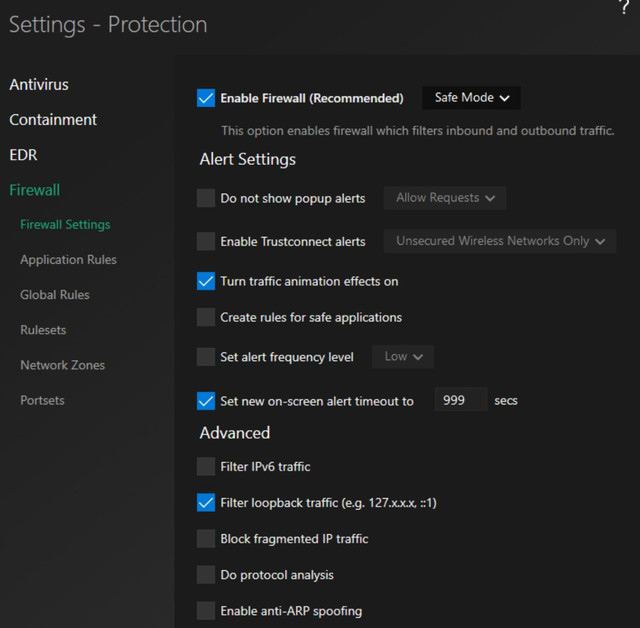This screenshot has height=628, width=640.
Task: Click the alert timeout 999 input field
Action: [461, 399]
